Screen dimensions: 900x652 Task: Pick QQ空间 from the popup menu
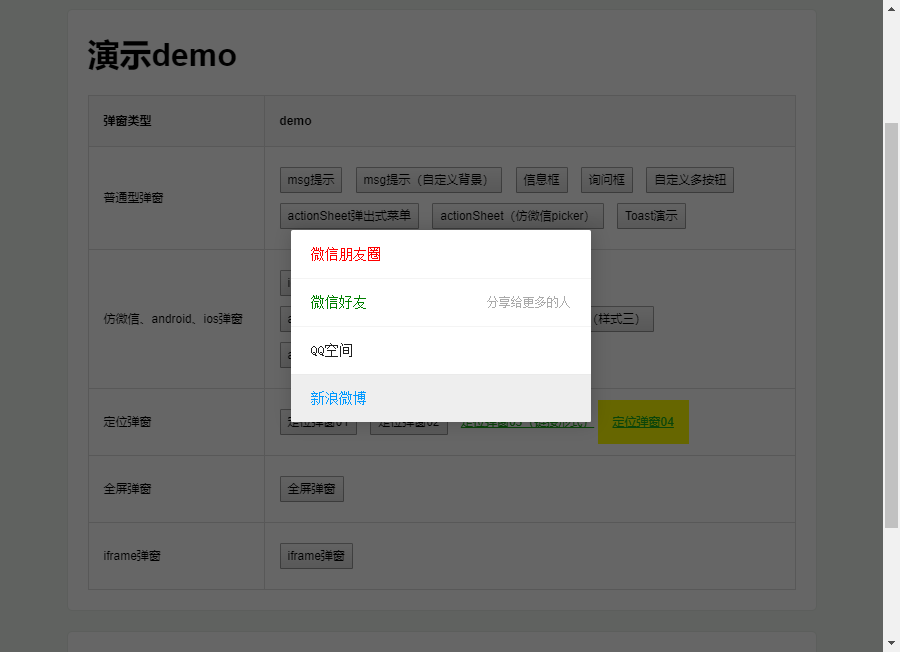pyautogui.click(x=440, y=351)
